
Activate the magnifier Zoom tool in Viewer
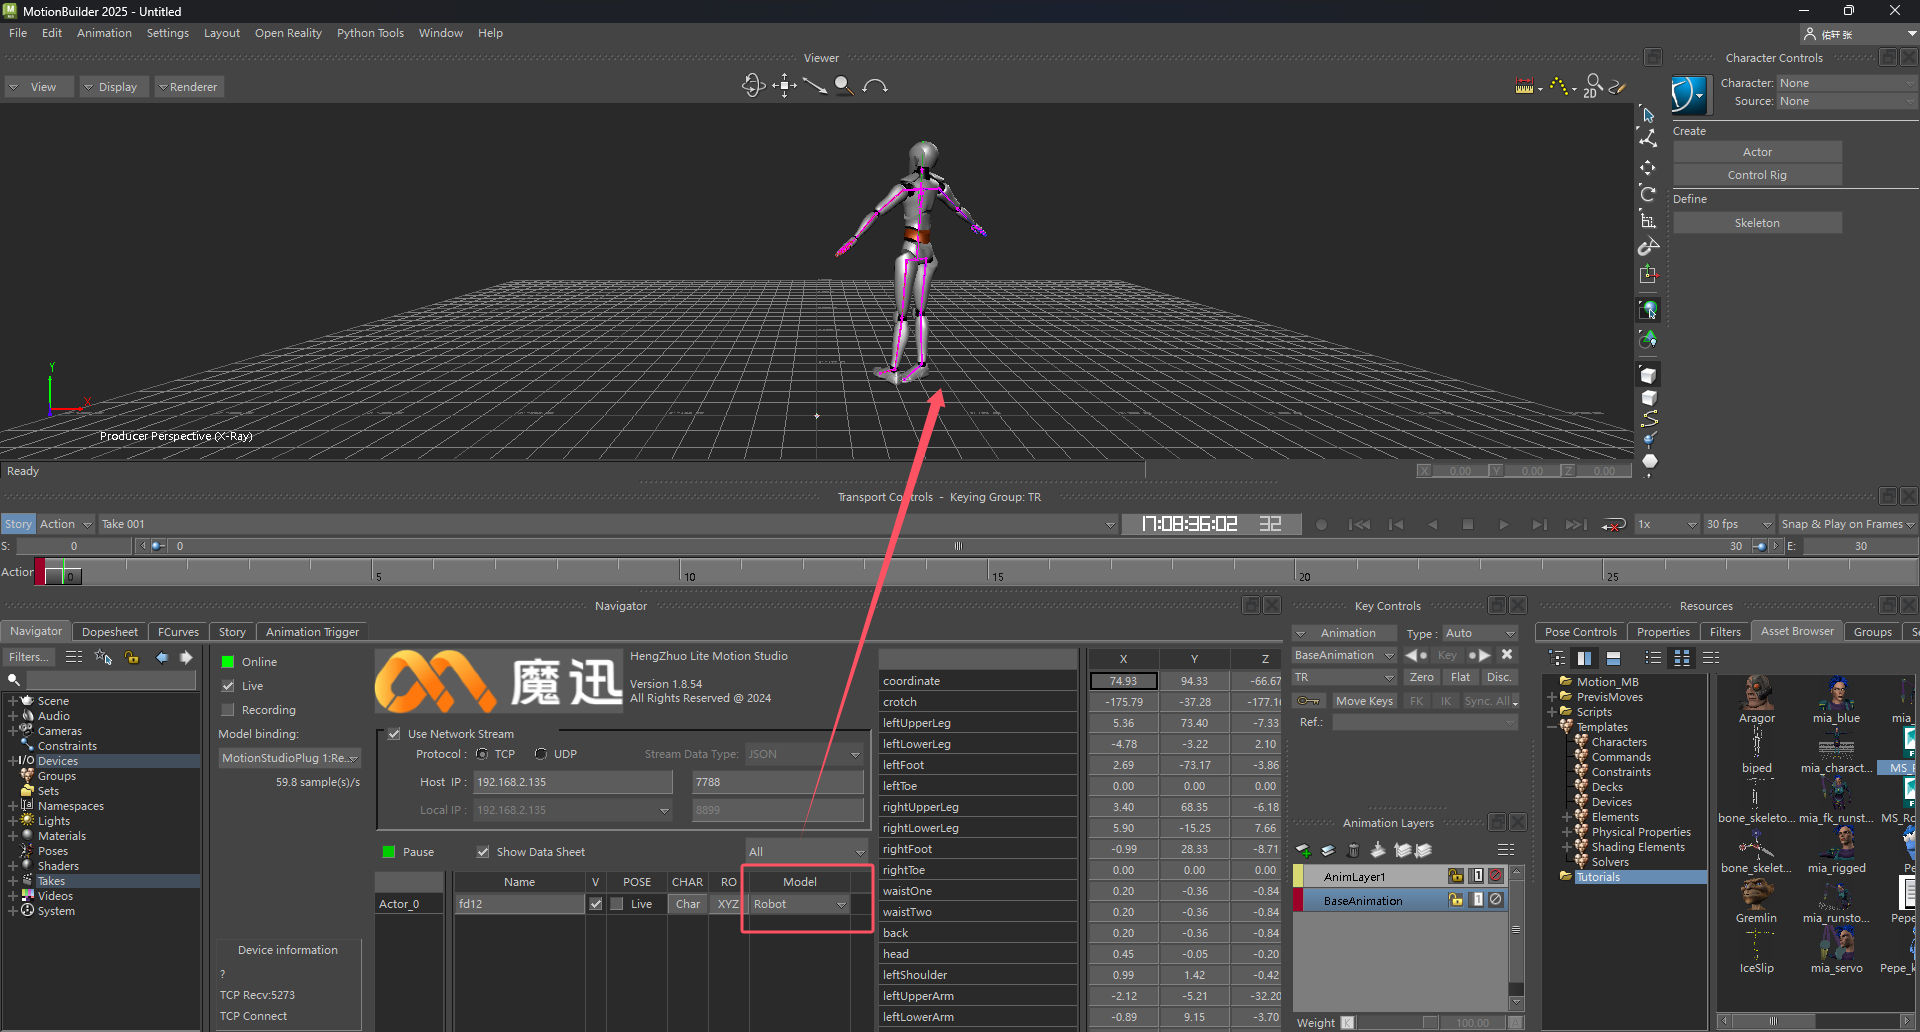click(x=844, y=86)
